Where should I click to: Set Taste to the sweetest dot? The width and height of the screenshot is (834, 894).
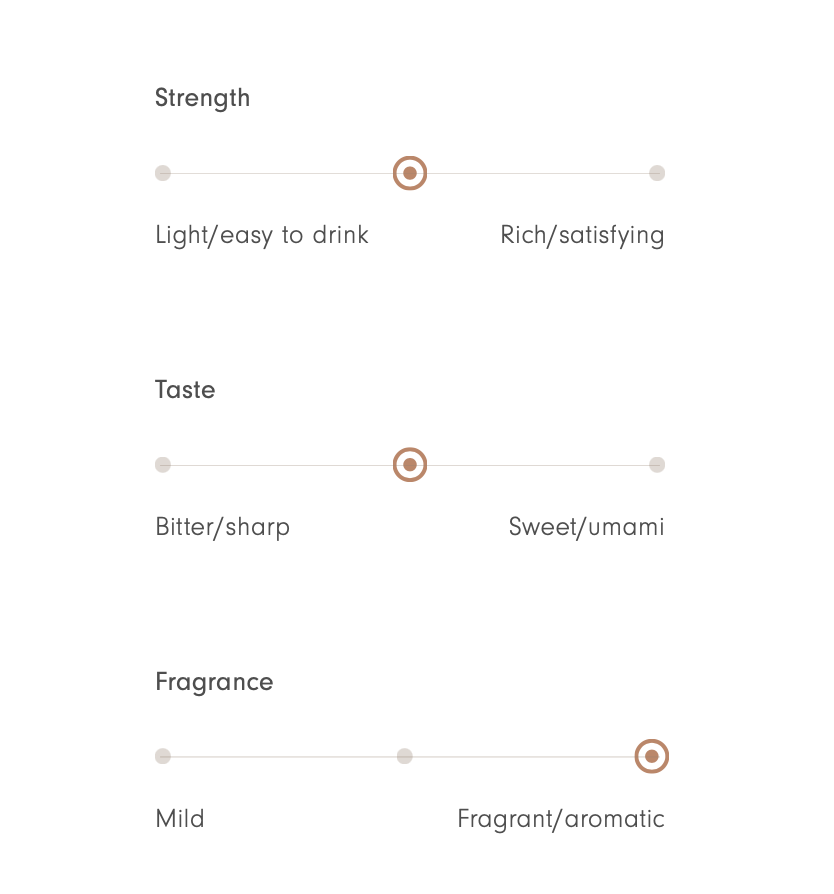(x=657, y=465)
